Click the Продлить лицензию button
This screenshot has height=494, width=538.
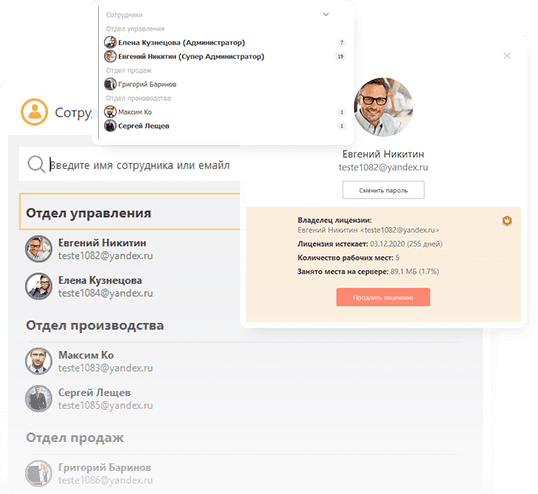(383, 297)
